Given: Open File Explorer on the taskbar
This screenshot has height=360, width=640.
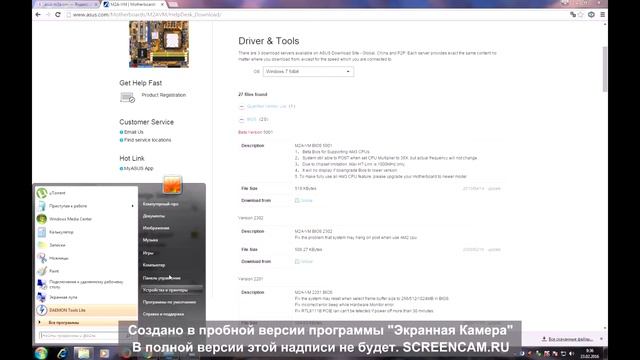Looking at the screenshot, I should click(x=83, y=353).
